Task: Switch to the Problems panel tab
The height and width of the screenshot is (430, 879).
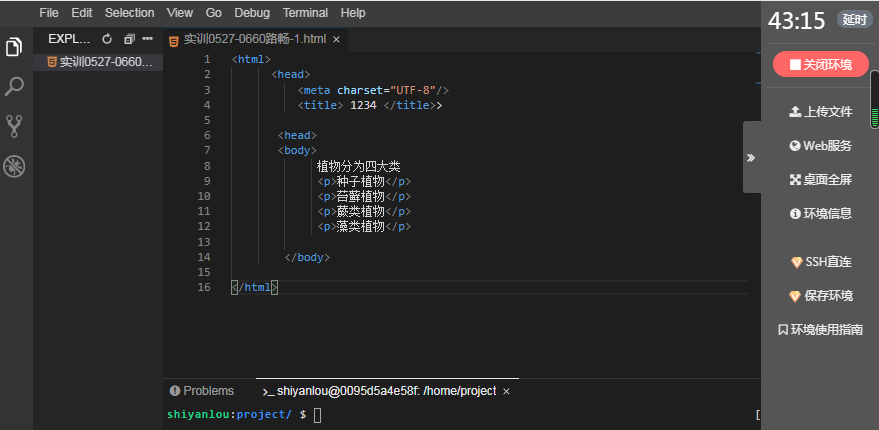Action: [202, 391]
